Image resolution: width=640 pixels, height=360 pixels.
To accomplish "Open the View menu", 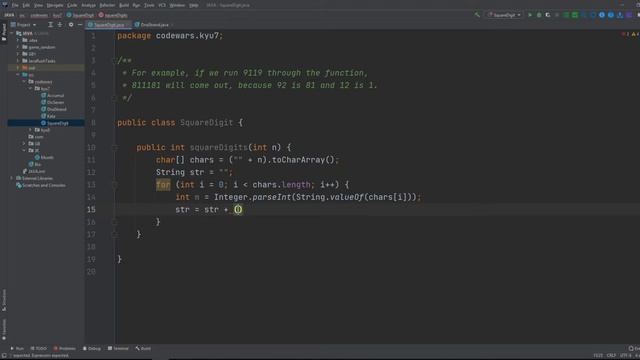I will pyautogui.click(x=38, y=5).
